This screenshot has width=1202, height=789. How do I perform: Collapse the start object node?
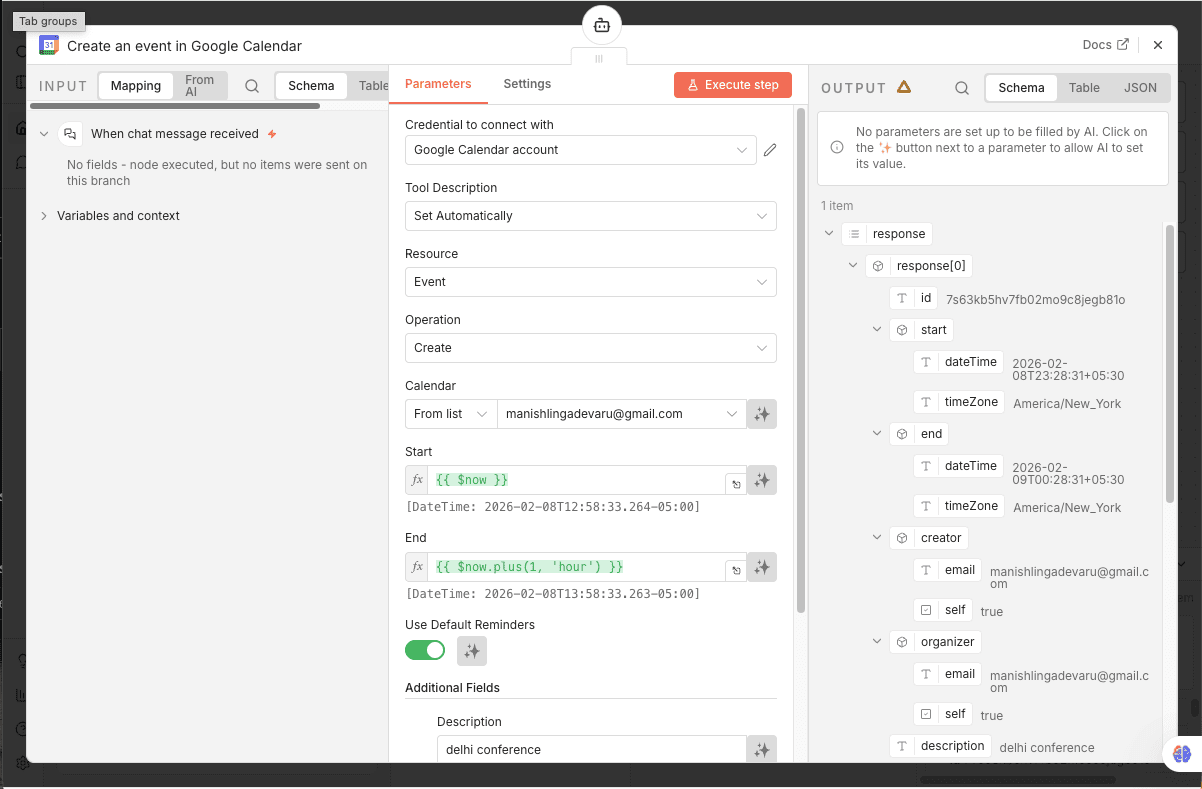tap(877, 330)
